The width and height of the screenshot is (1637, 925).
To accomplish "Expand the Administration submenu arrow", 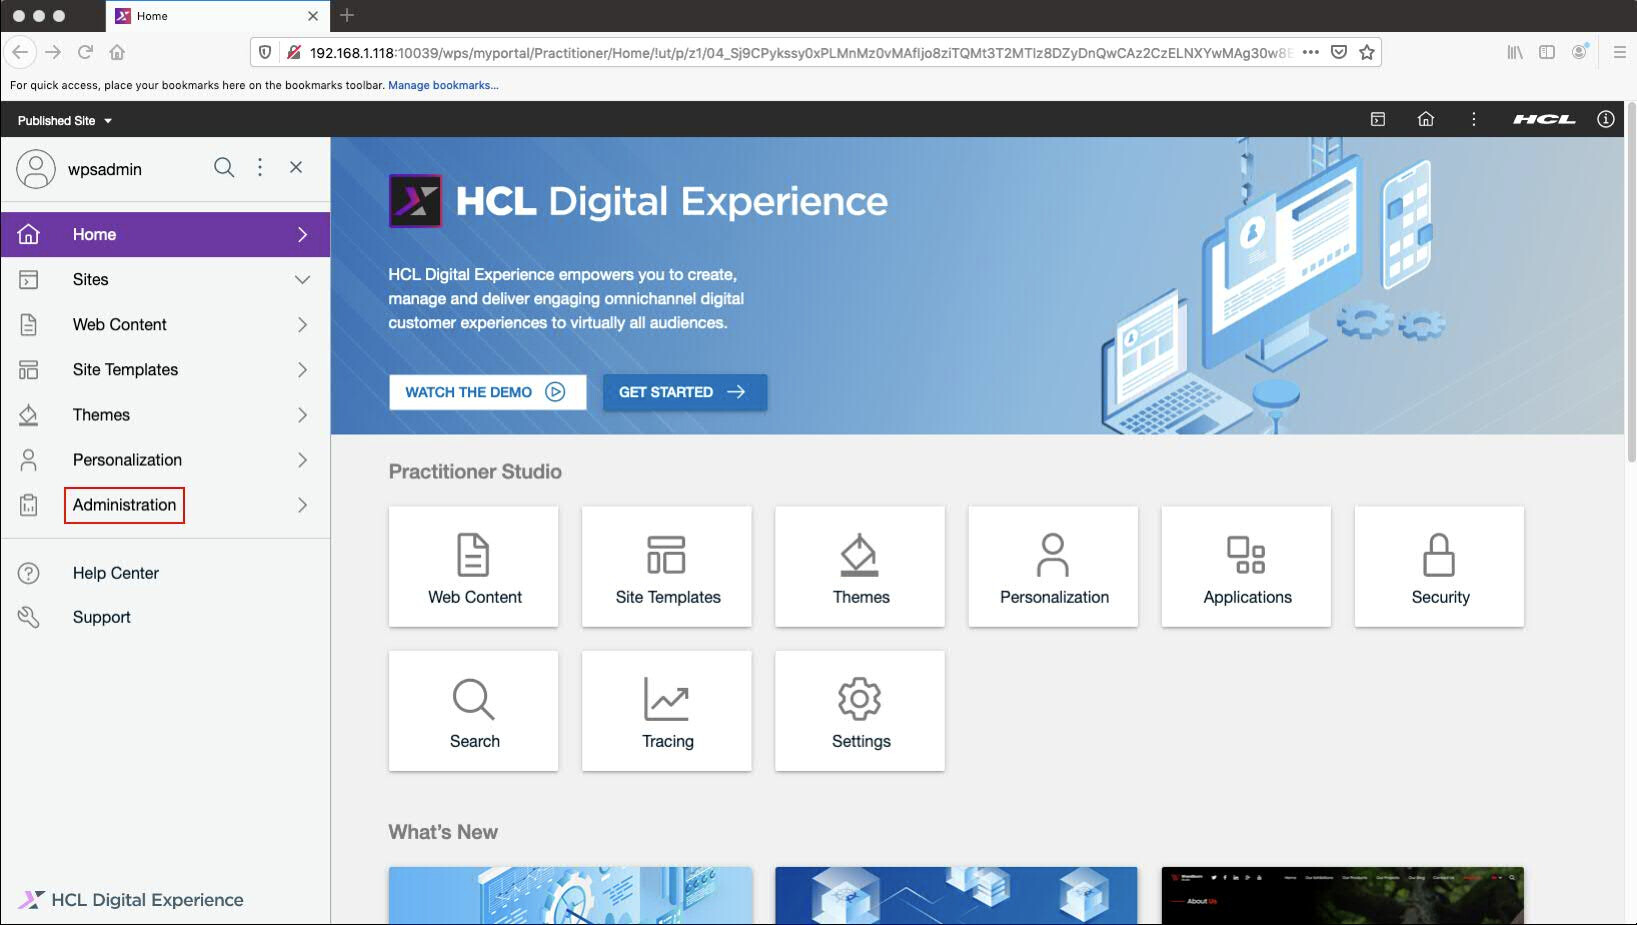I will (302, 505).
